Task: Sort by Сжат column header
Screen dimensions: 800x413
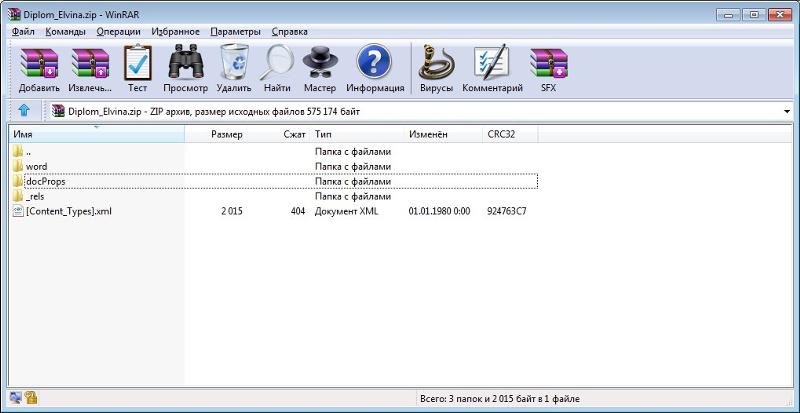Action: click(x=279, y=134)
